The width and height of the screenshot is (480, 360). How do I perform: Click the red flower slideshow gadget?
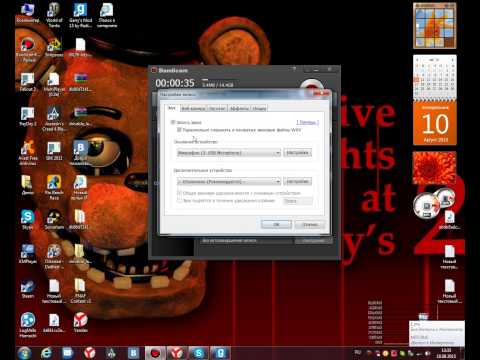(x=435, y=168)
